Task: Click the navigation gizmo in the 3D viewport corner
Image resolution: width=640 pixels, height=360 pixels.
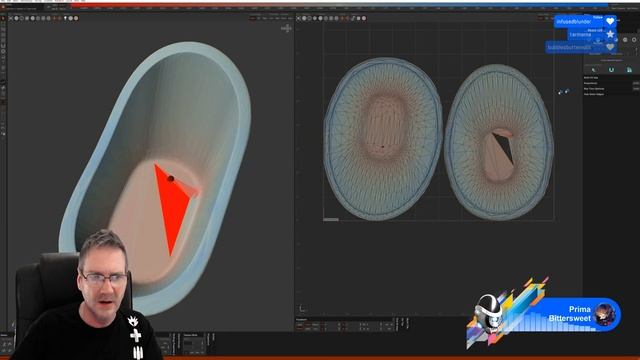Action: (x=287, y=28)
